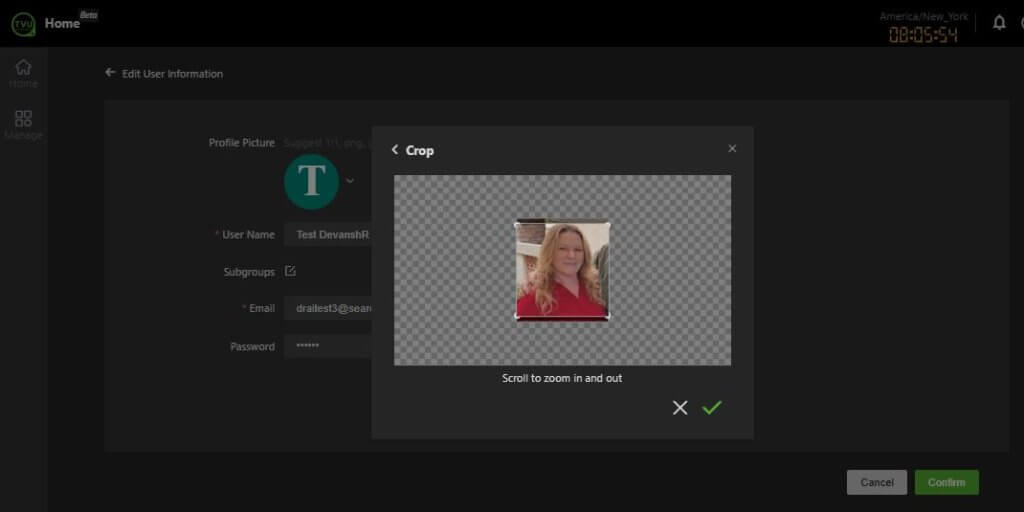Click the TVU logo icon
Screen dimensions: 1024x512
(x=22, y=24)
